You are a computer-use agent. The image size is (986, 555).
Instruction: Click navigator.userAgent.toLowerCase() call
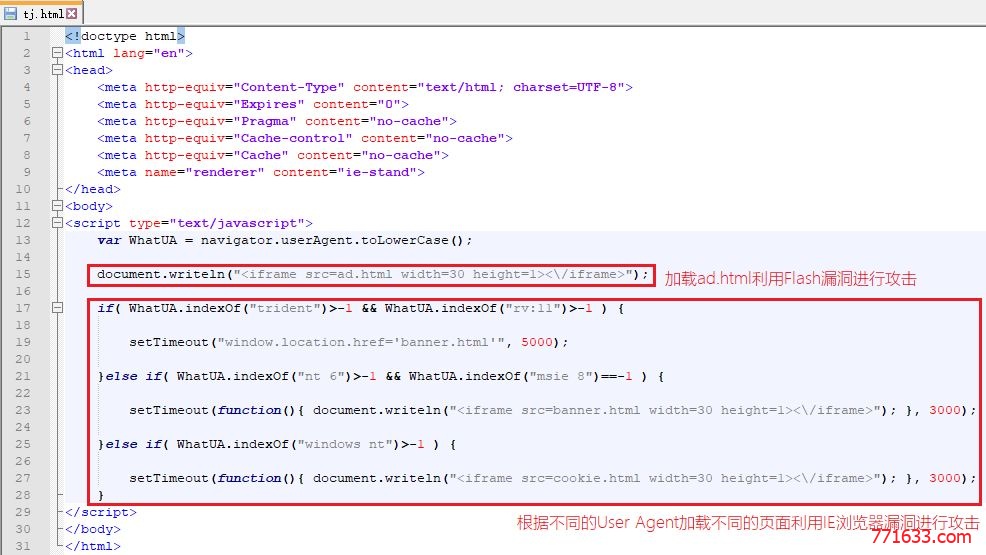coord(333,239)
